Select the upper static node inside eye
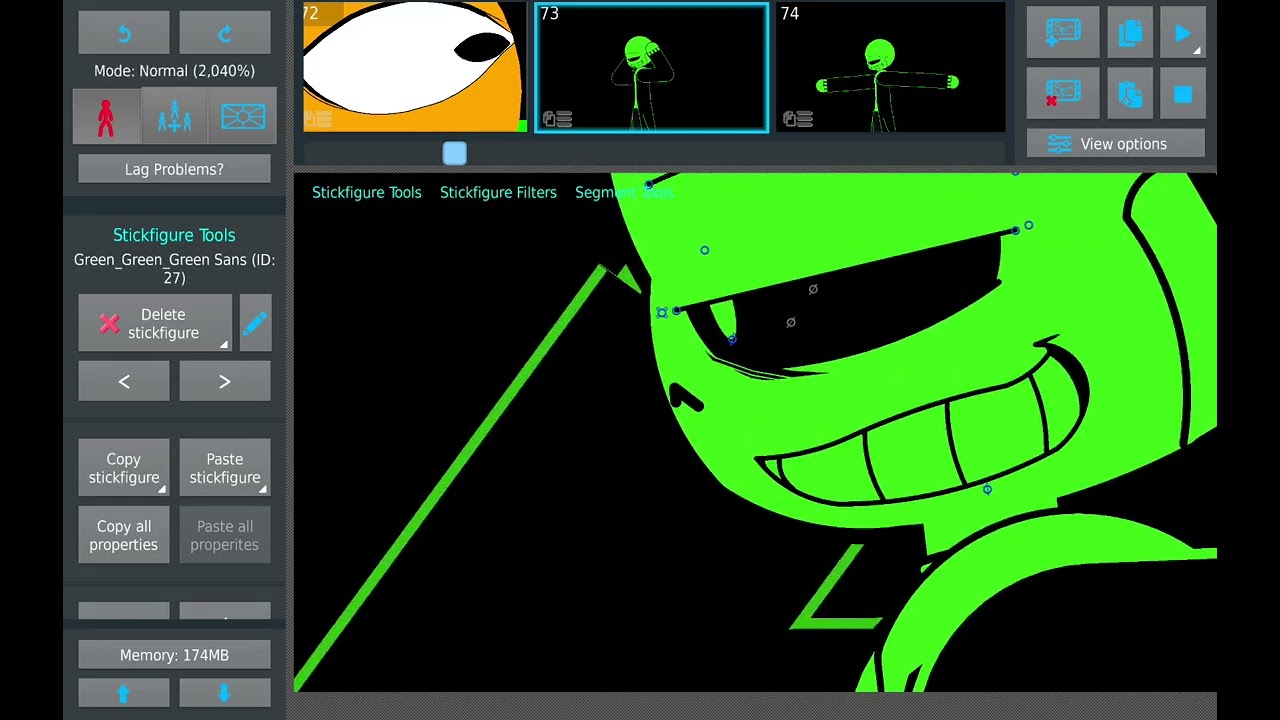The image size is (1280, 720). [x=813, y=289]
